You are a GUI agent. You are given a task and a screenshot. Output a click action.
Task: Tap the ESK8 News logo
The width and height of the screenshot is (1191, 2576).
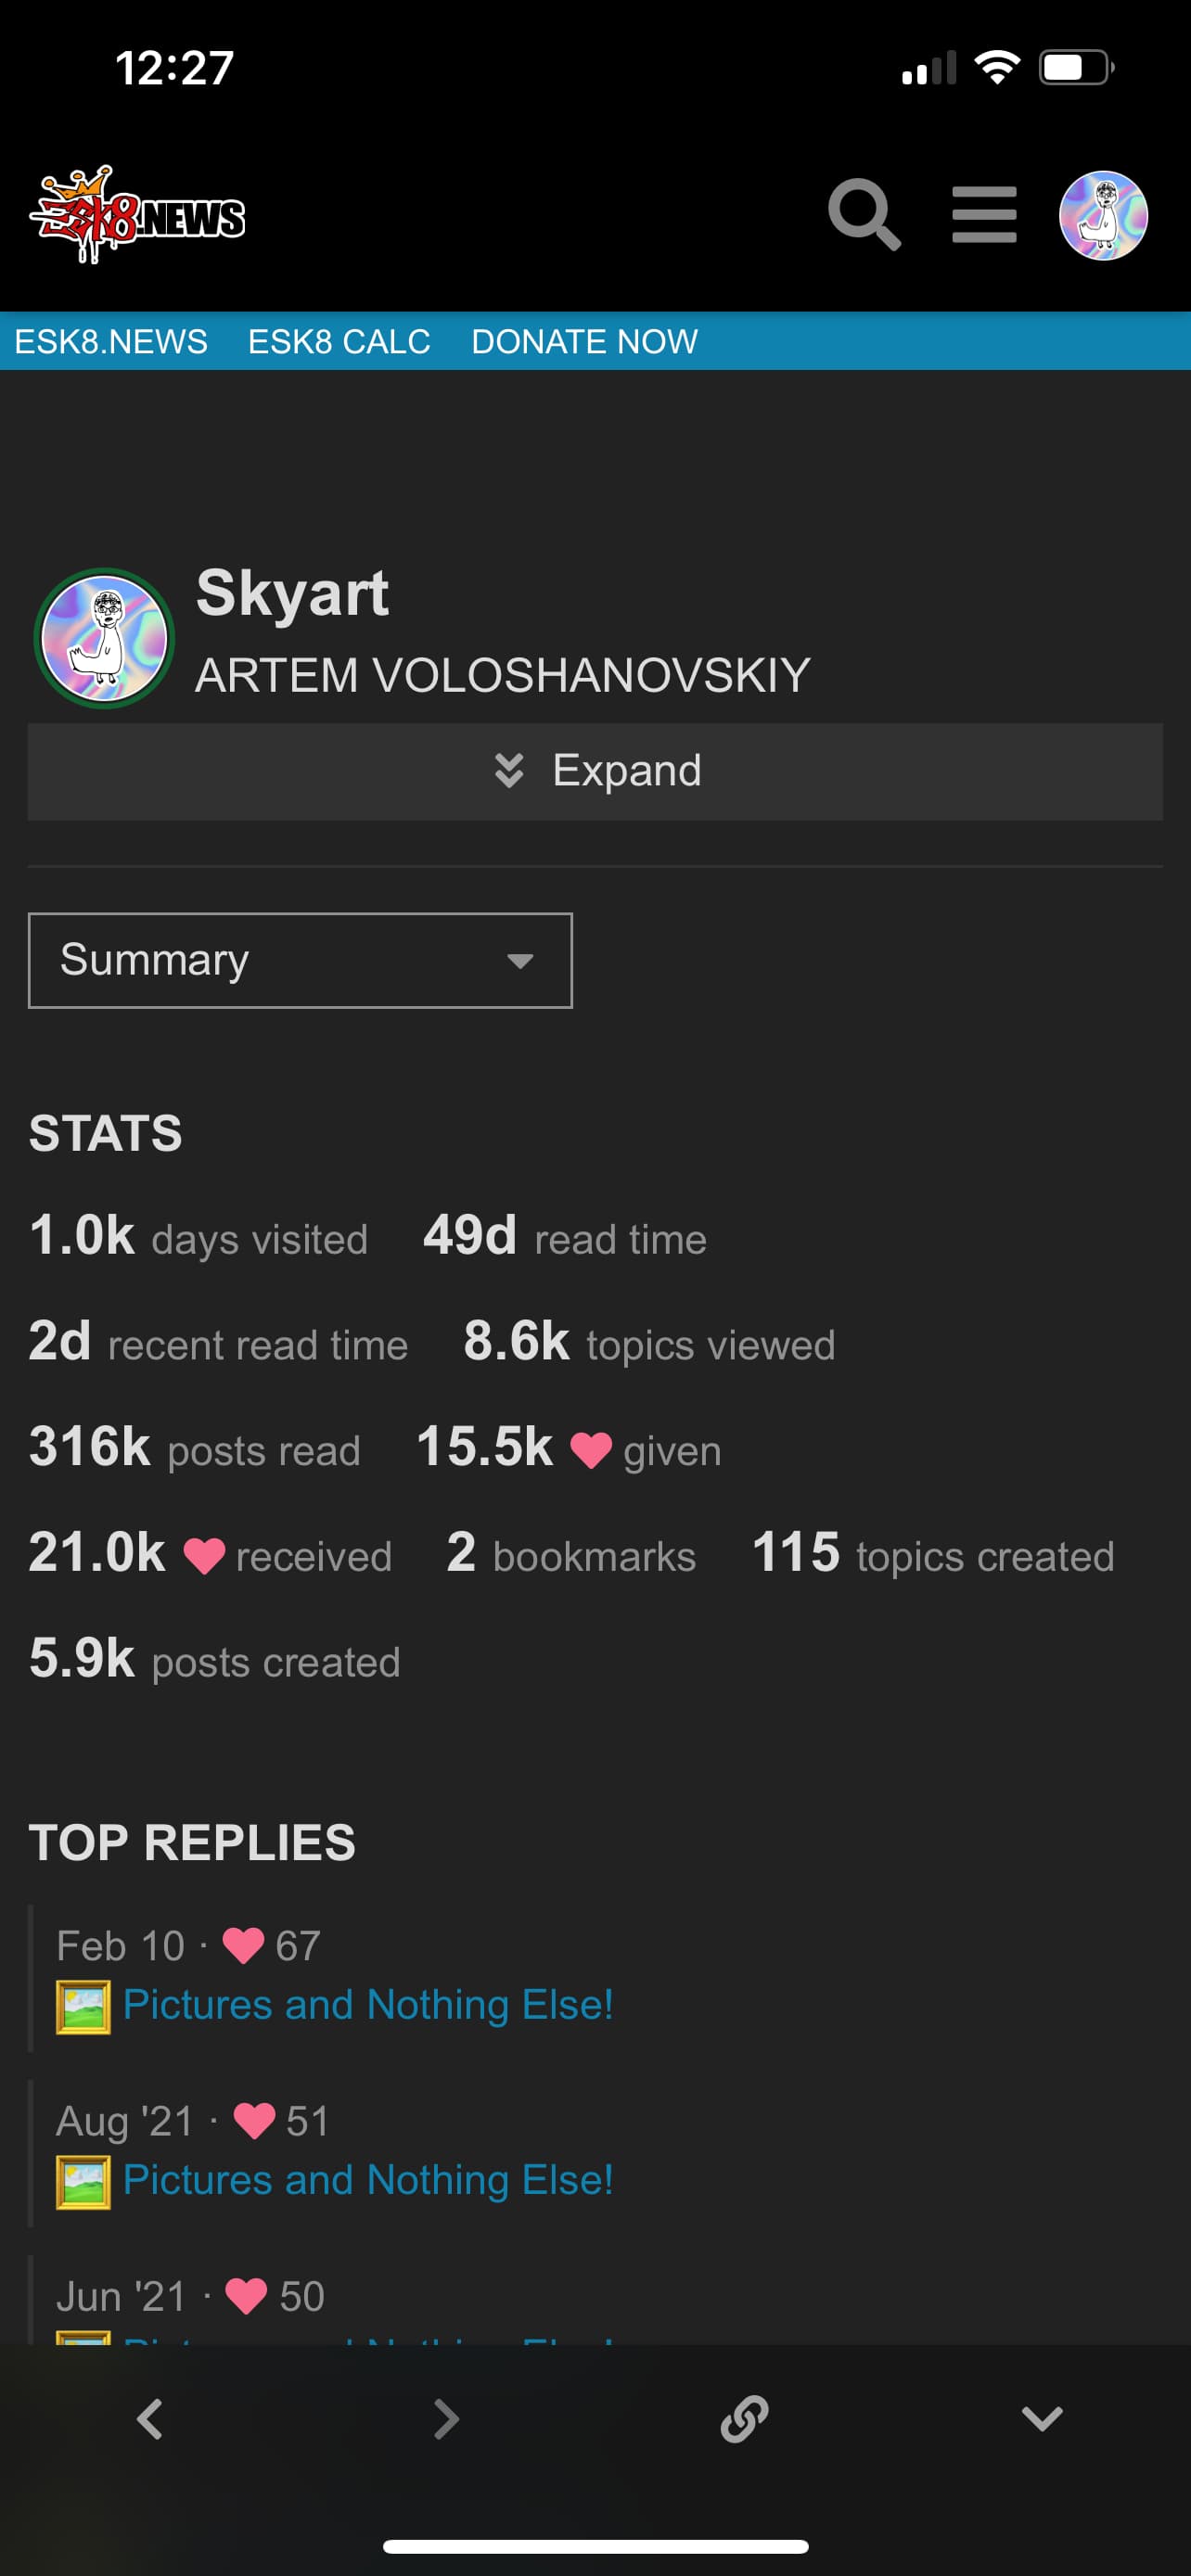click(x=138, y=215)
